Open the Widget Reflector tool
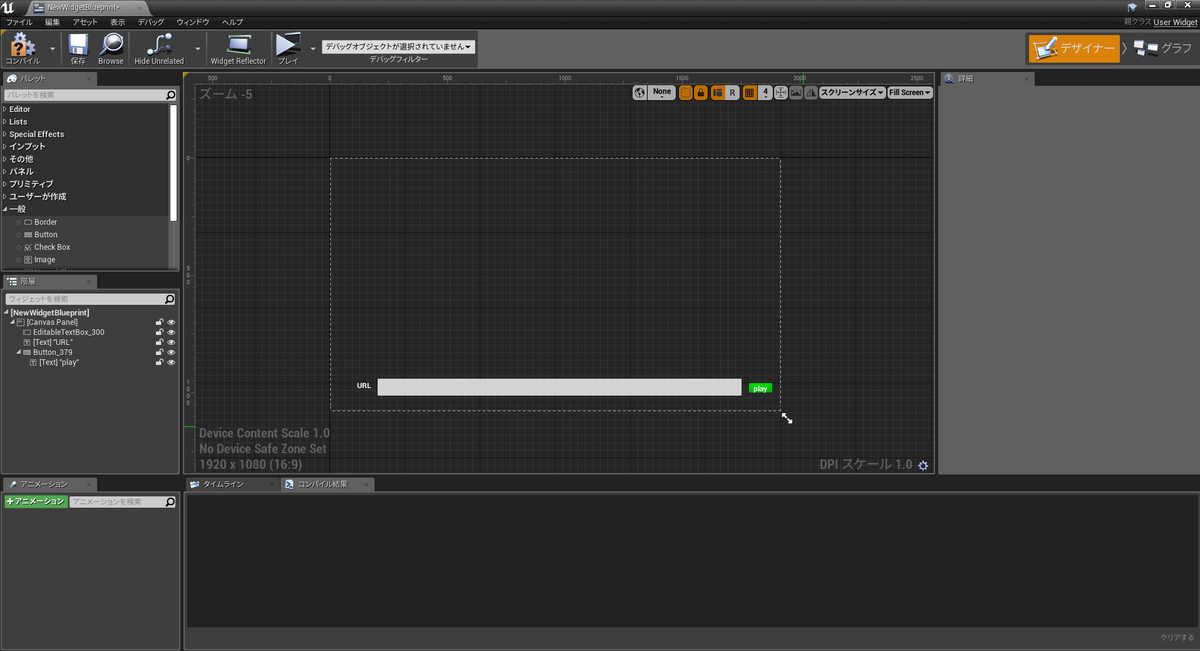This screenshot has width=1200, height=651. [x=238, y=47]
